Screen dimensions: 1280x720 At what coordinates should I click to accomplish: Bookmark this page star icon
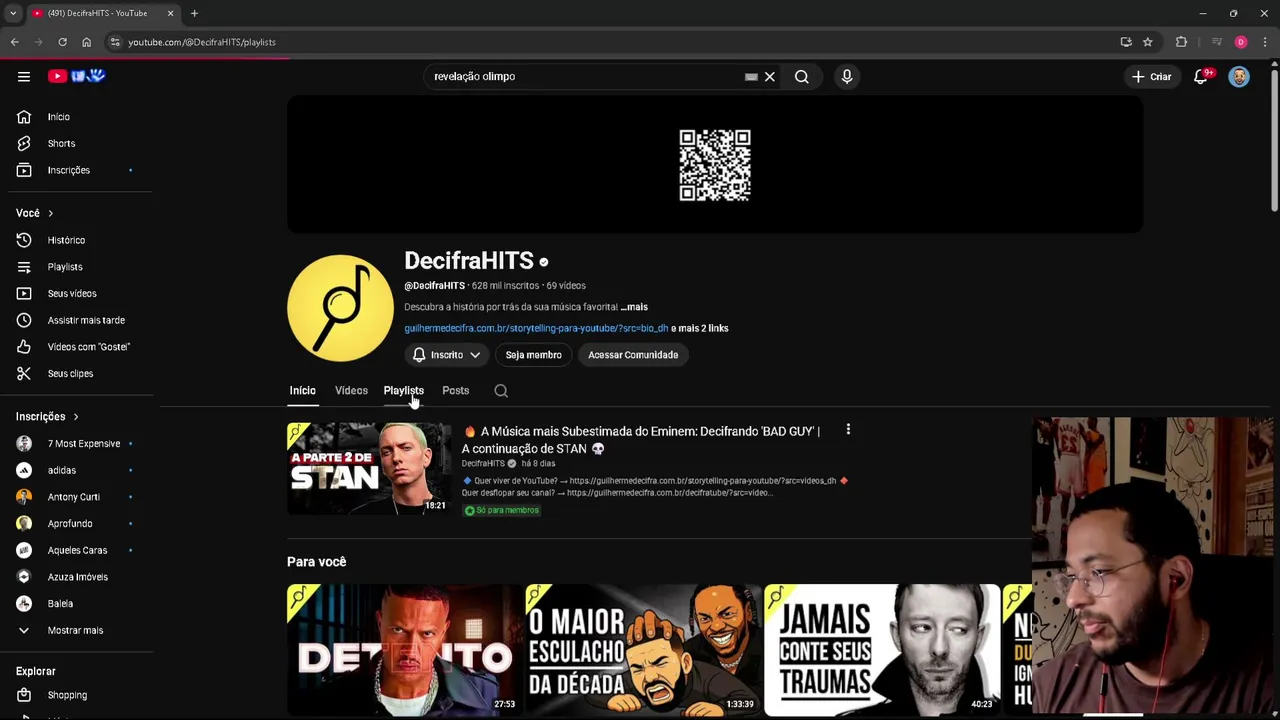[1148, 42]
